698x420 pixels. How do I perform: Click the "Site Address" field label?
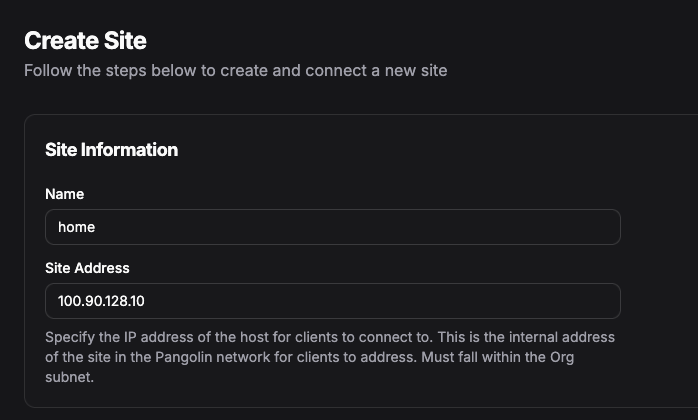click(88, 268)
